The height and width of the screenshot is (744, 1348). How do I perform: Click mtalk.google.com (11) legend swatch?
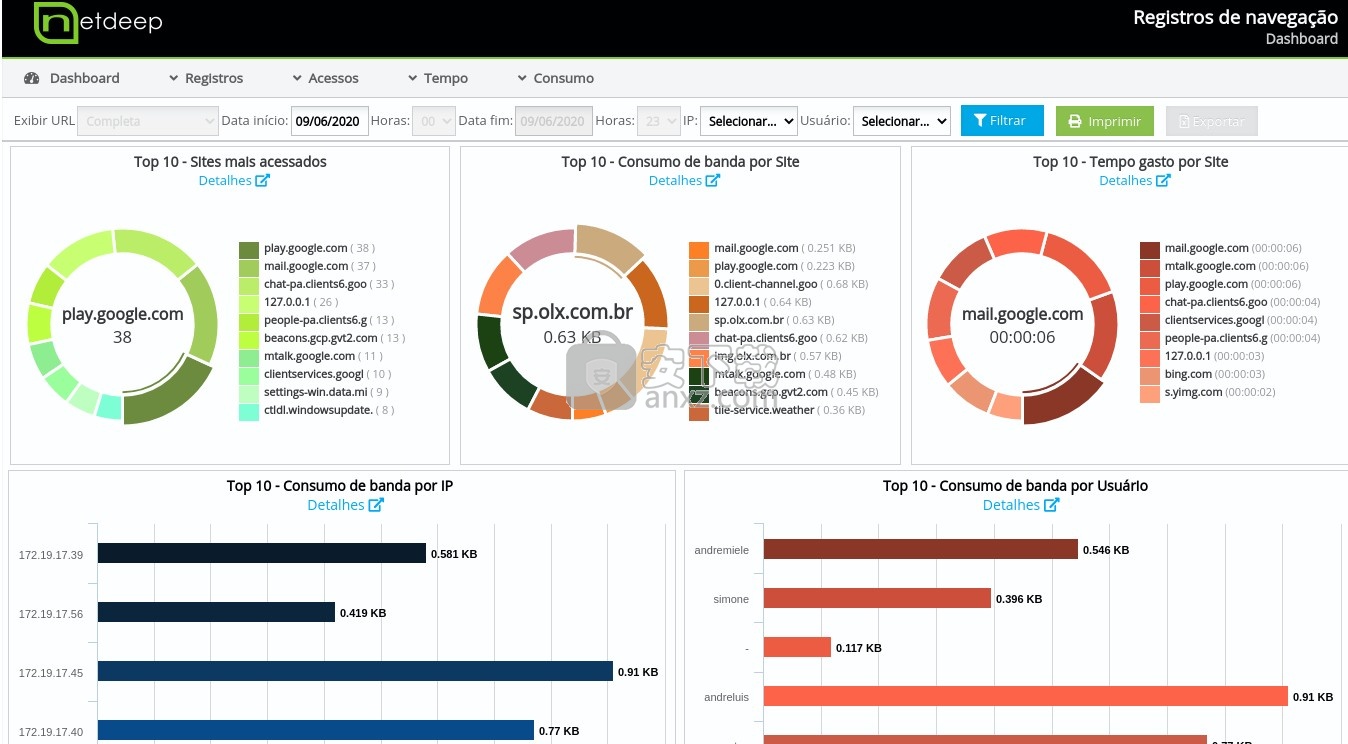pyautogui.click(x=249, y=357)
